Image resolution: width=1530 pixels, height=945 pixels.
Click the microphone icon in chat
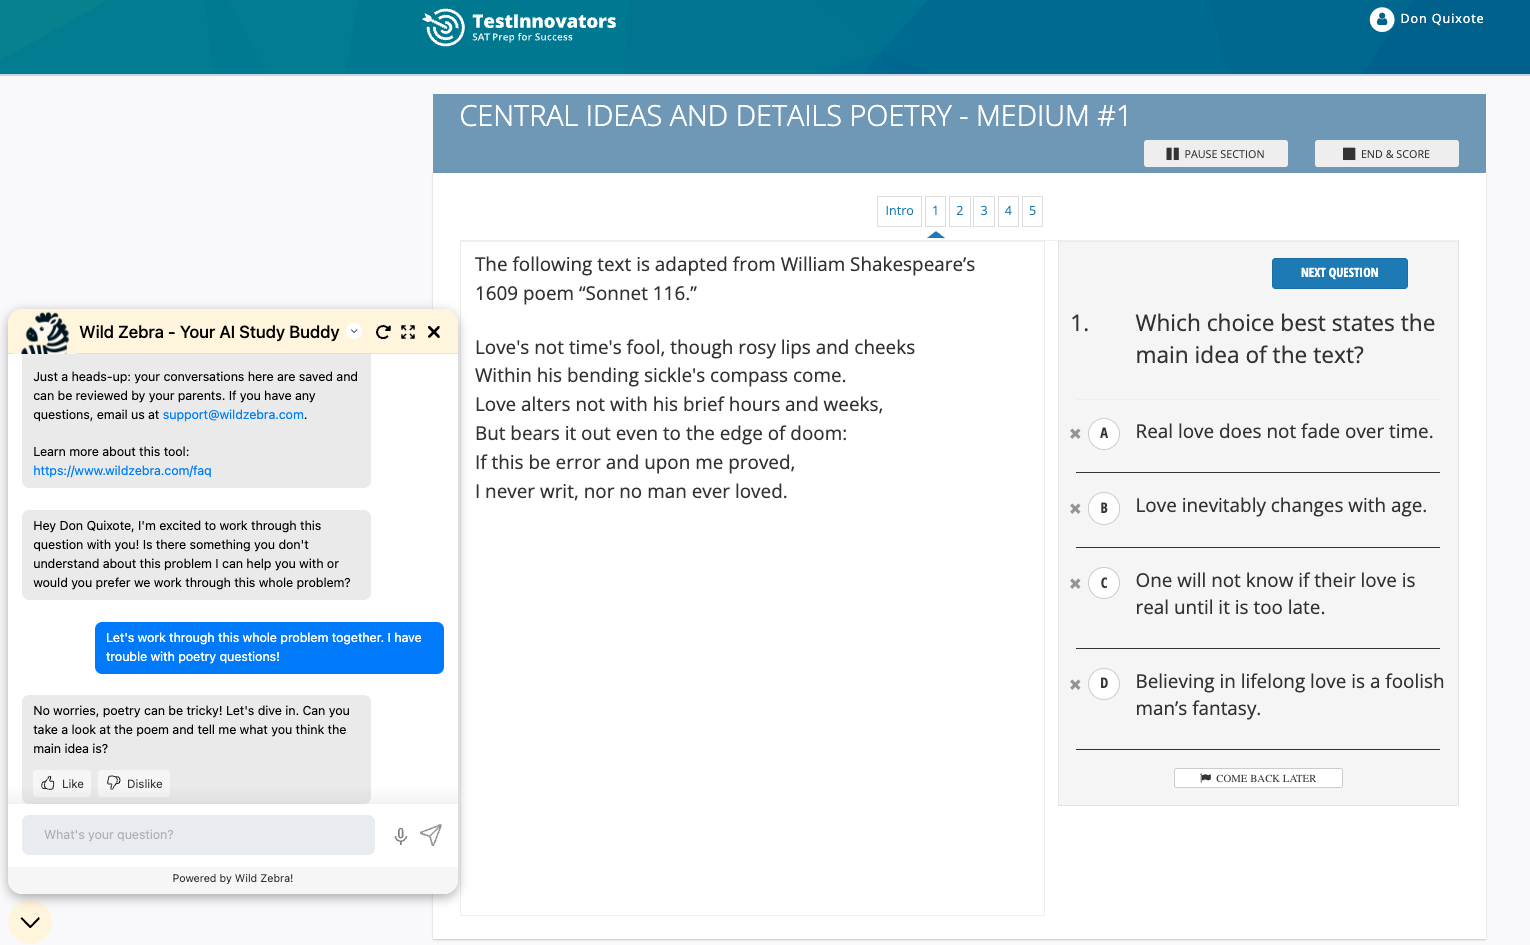pyautogui.click(x=400, y=836)
